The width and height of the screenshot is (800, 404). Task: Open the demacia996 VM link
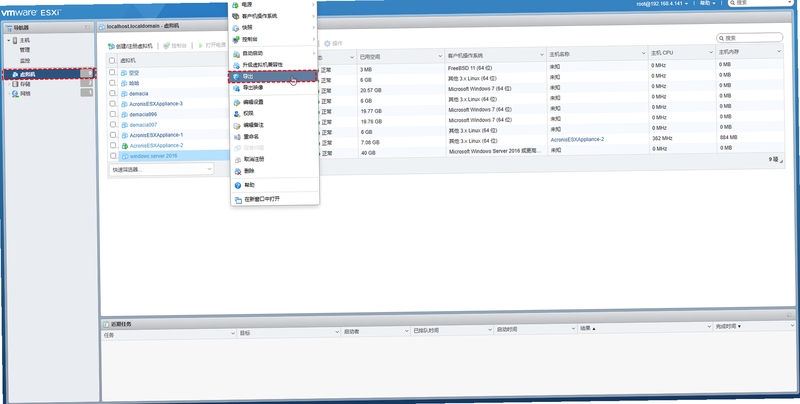click(x=143, y=114)
